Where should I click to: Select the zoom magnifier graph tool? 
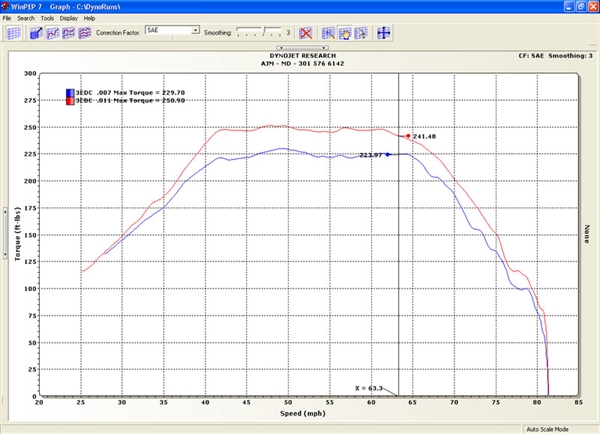328,33
